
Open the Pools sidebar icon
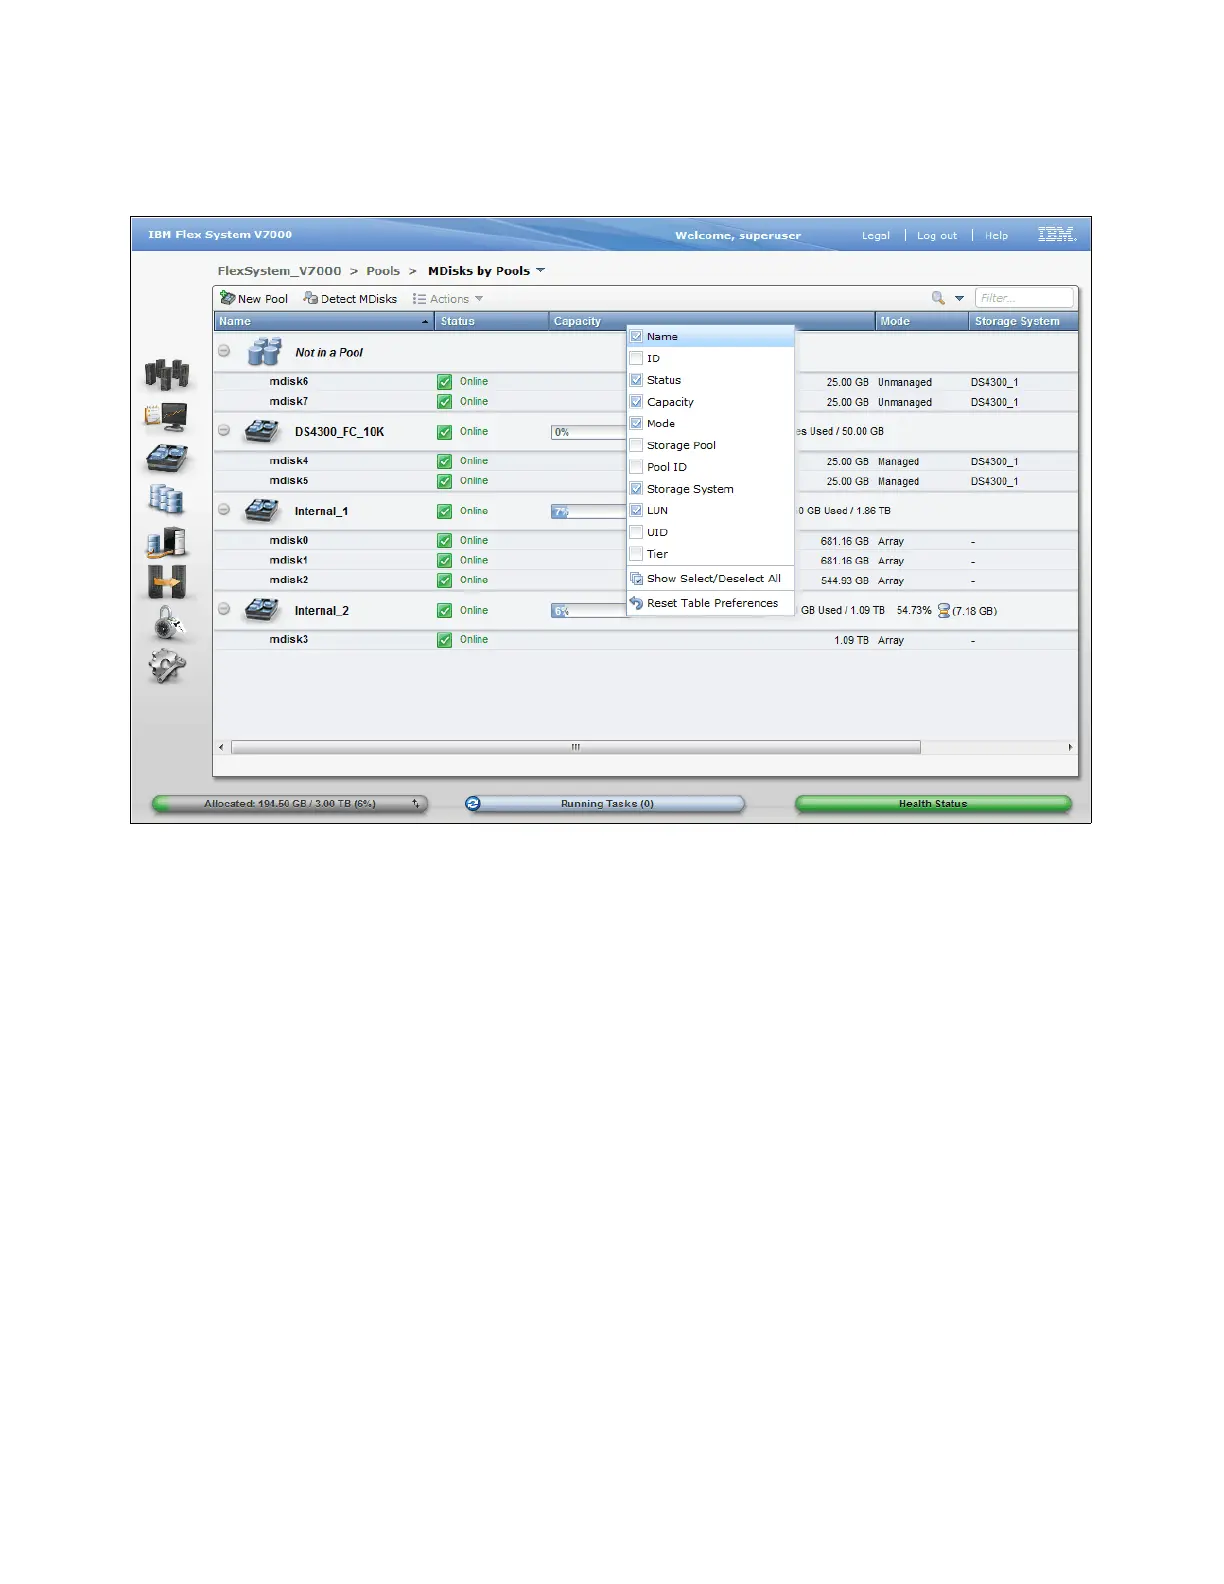click(x=167, y=458)
